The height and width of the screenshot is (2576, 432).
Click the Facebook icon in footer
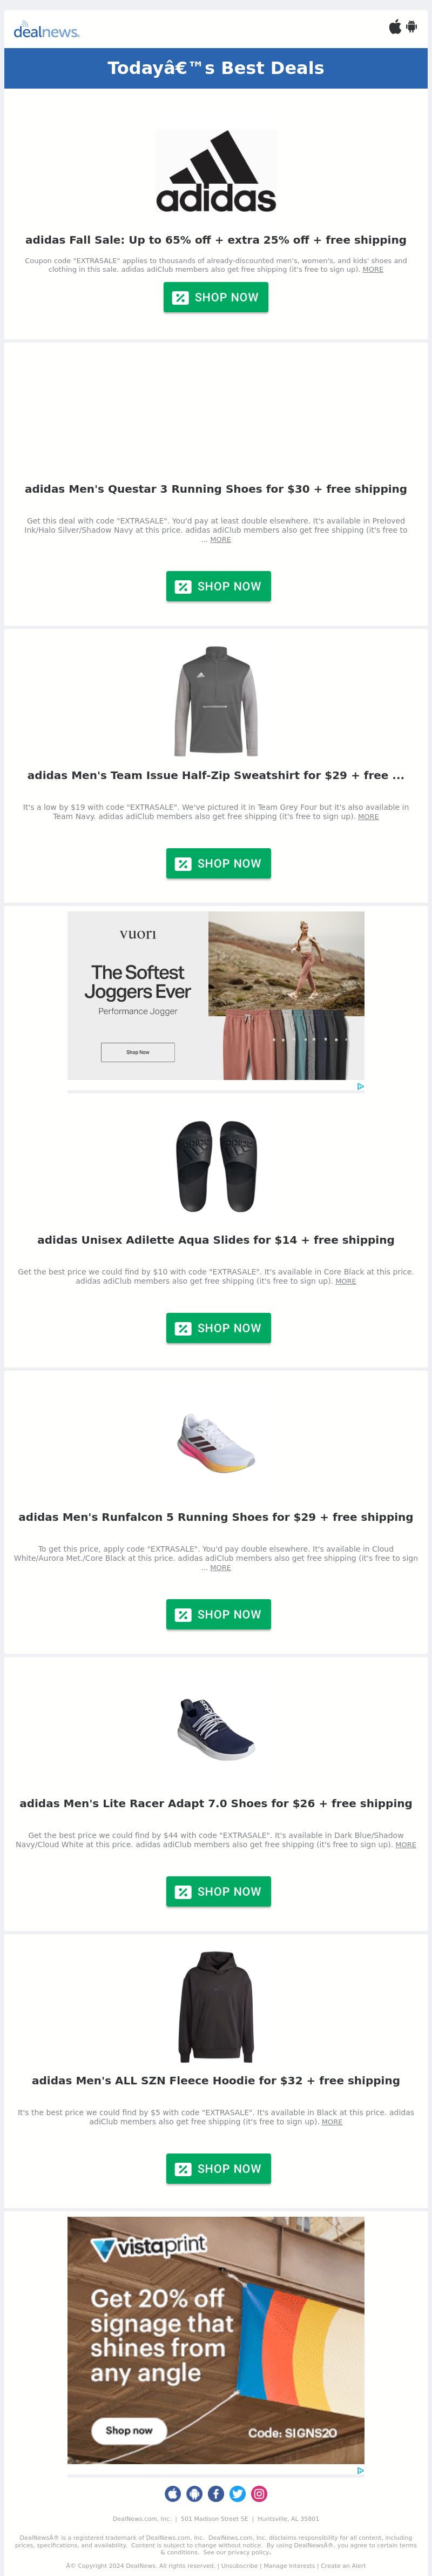click(x=216, y=2493)
